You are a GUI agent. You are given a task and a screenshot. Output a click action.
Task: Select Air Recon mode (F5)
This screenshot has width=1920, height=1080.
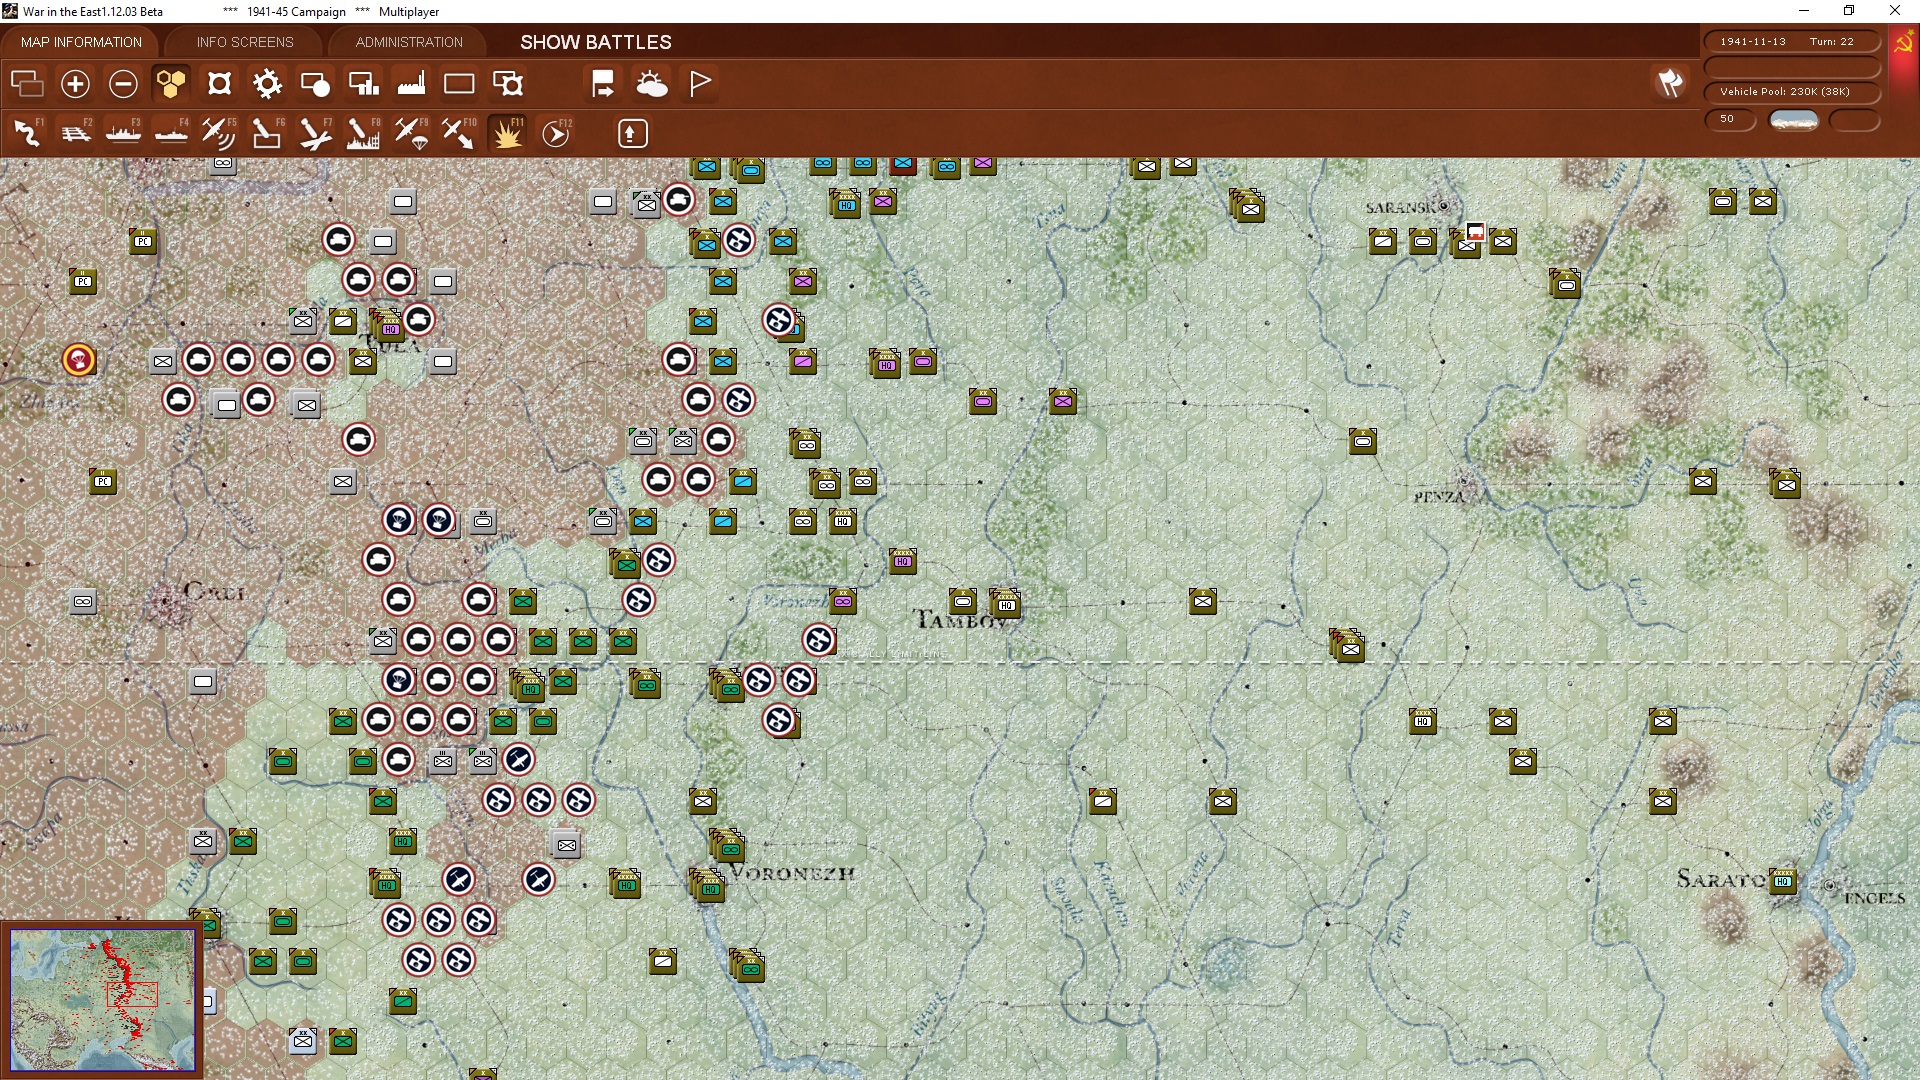click(x=219, y=133)
